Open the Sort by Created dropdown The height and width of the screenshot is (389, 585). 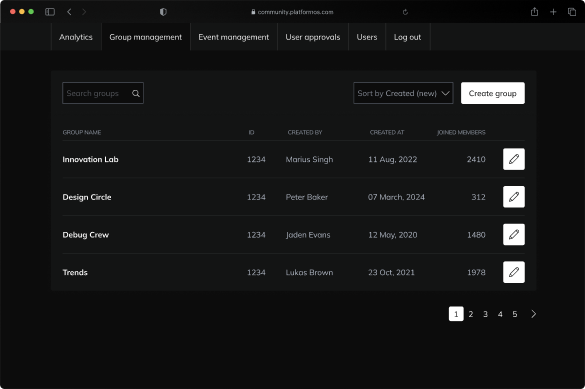[403, 93]
